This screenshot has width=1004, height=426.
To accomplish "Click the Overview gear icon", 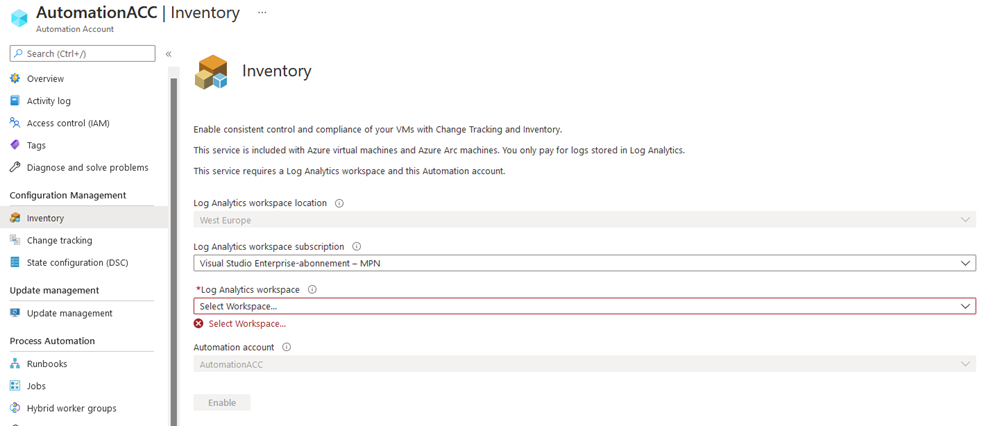I will tap(15, 79).
